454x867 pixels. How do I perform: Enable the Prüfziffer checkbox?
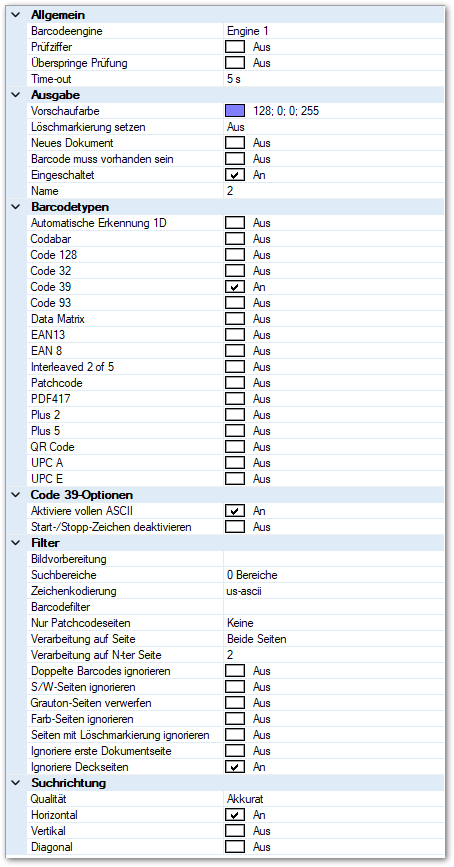point(235,47)
